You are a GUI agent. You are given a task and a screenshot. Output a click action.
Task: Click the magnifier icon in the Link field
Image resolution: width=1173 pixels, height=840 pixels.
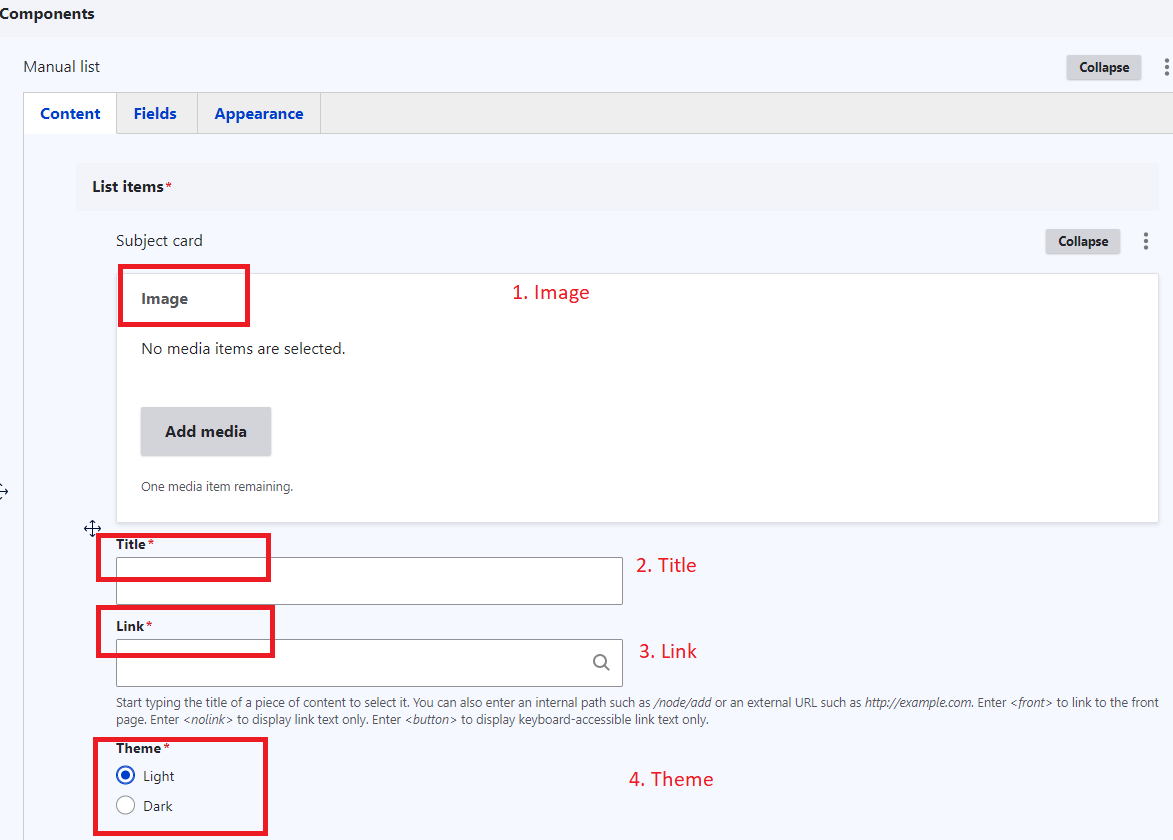[601, 662]
